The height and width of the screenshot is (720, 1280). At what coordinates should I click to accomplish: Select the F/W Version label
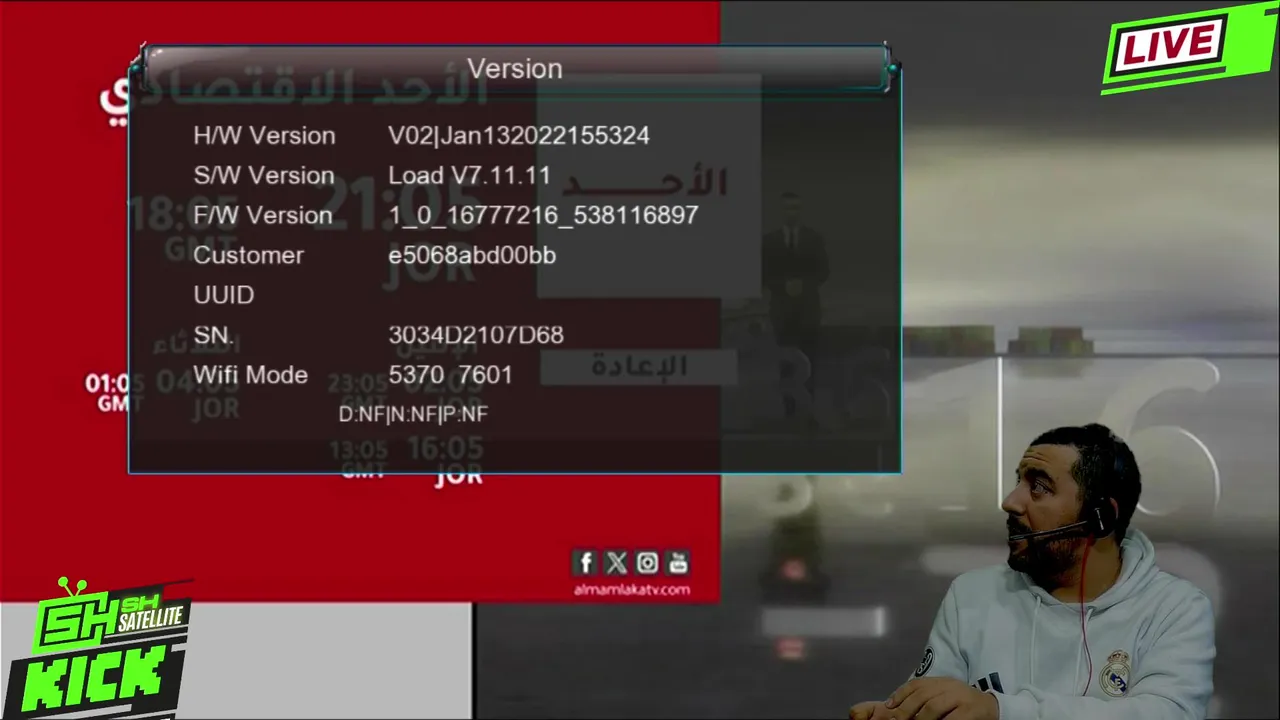[263, 215]
